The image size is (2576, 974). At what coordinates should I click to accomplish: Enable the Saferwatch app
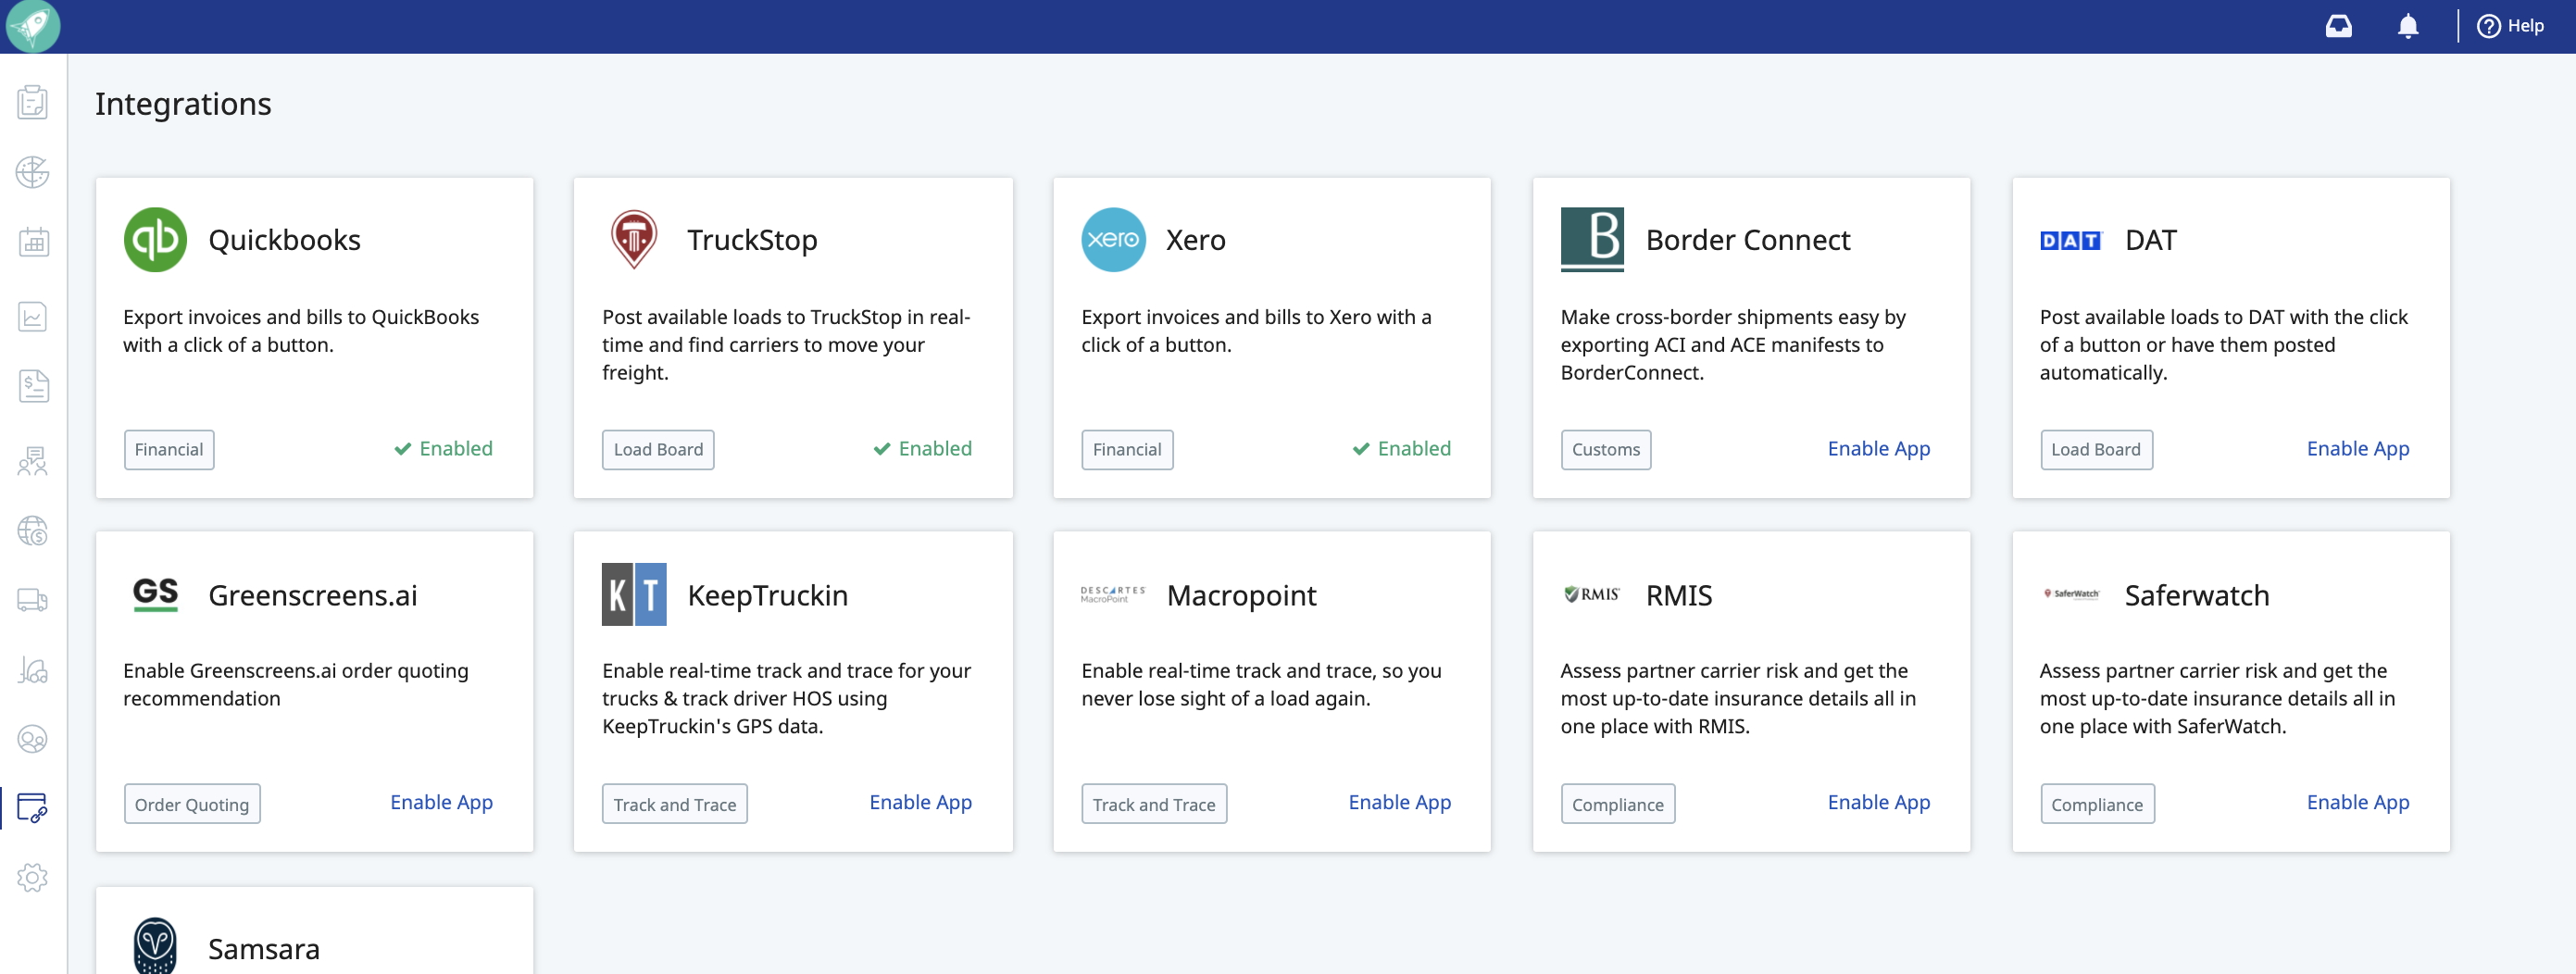tap(2358, 803)
